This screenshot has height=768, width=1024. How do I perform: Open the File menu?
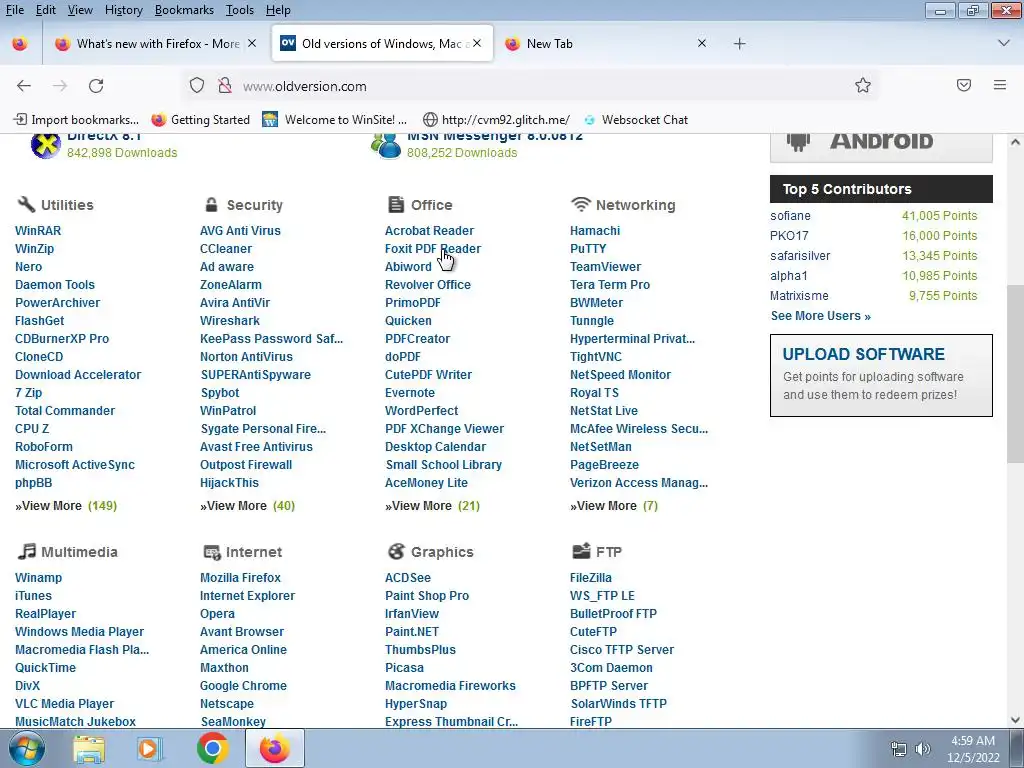[14, 10]
